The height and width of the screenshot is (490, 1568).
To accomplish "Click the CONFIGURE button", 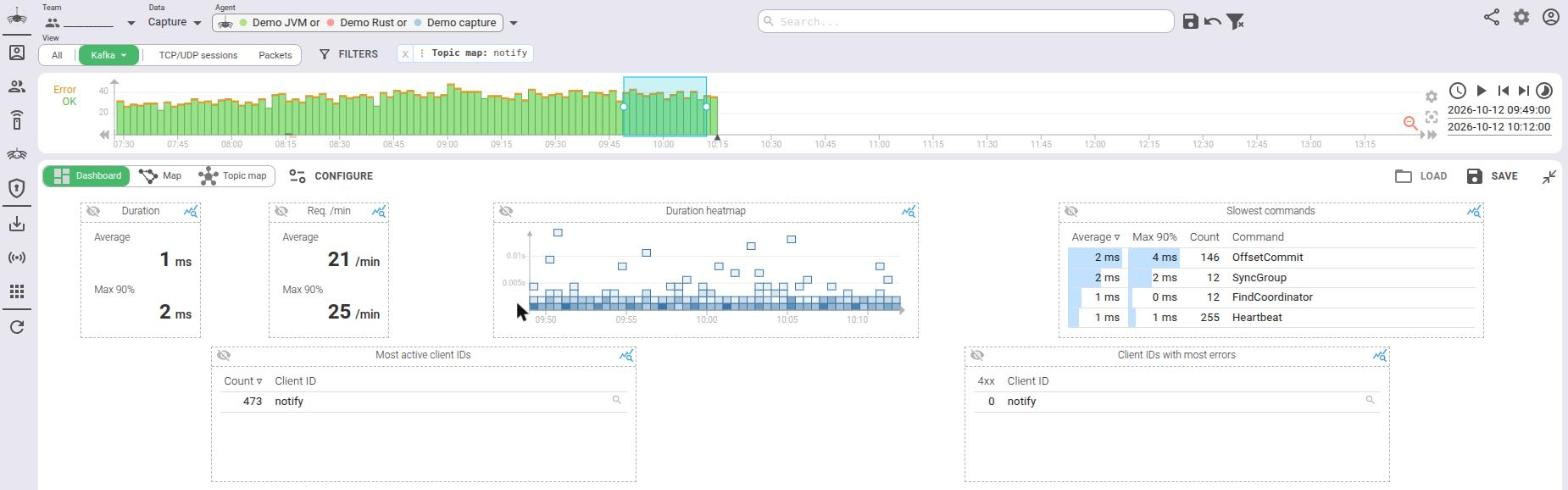I will pyautogui.click(x=331, y=176).
